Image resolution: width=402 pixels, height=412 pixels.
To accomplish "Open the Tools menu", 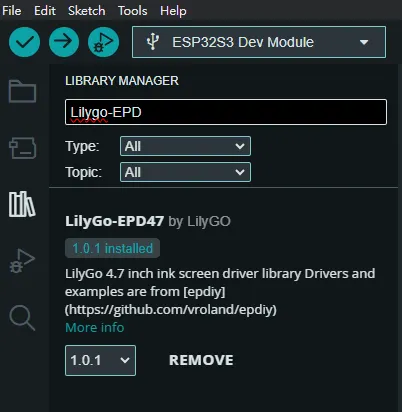I will 133,11.
